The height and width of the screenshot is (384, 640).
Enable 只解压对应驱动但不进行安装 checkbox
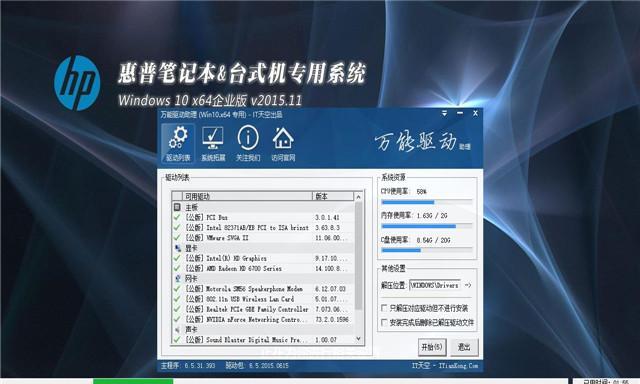pyautogui.click(x=384, y=308)
